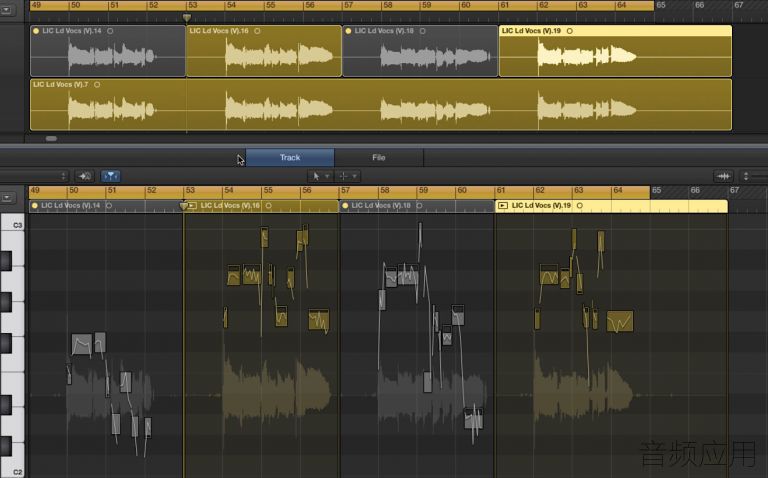768x478 pixels.
Task: Select the first mid-height gold note in region .16
Action: (x=234, y=275)
